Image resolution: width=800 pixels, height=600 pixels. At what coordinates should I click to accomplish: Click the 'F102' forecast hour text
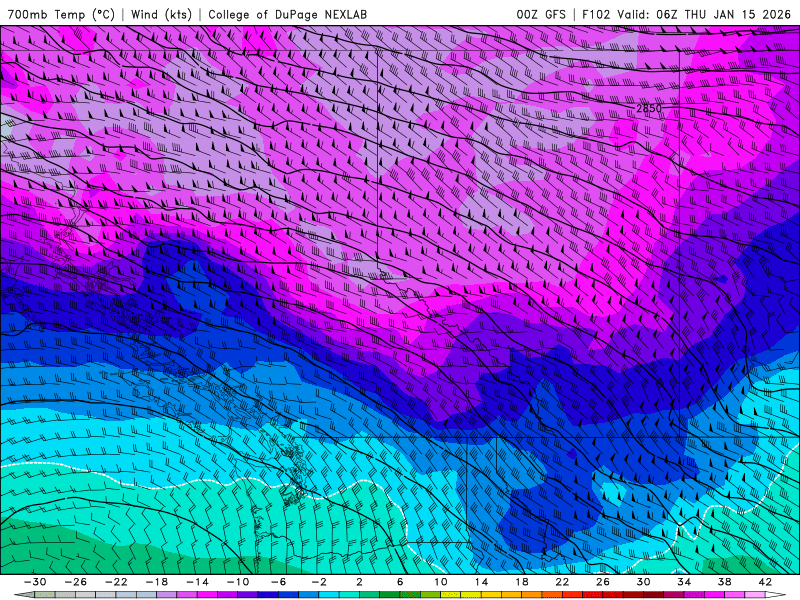(x=596, y=14)
